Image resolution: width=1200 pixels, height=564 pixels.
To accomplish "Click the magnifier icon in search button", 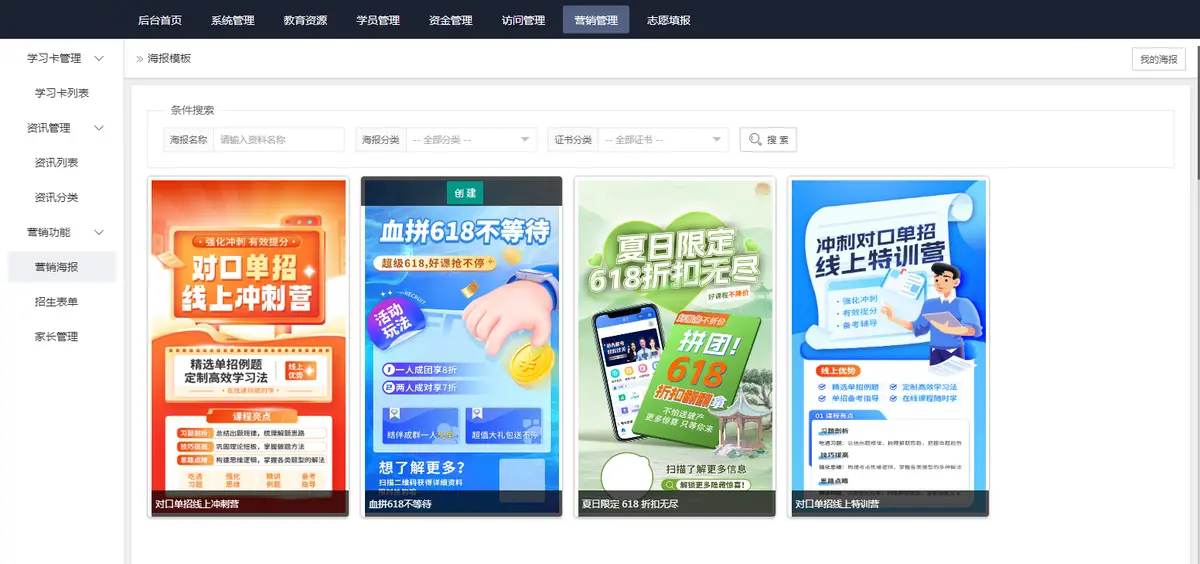I will tap(755, 140).
